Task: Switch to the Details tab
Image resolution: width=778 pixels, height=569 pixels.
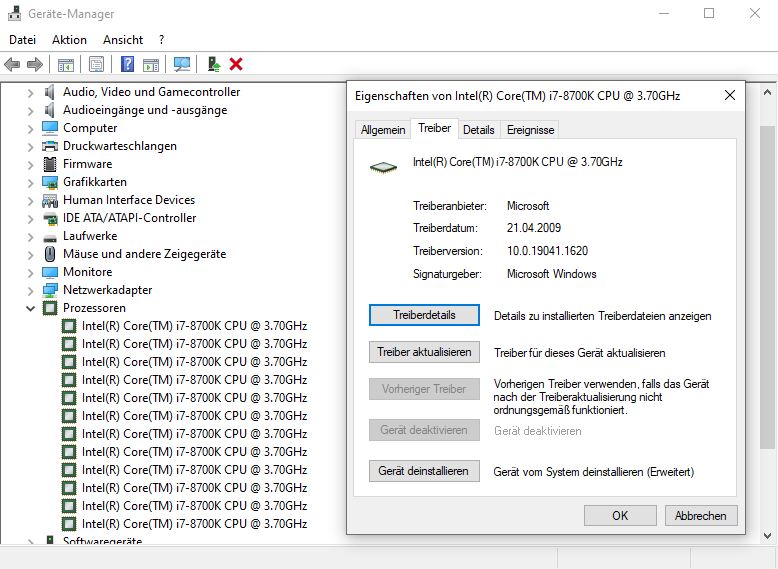Action: [479, 130]
